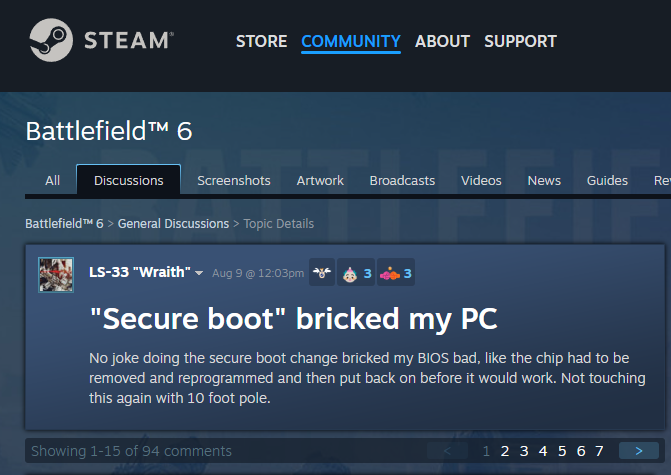Jump to comments page 4
This screenshot has height=475, width=671.
[x=543, y=451]
